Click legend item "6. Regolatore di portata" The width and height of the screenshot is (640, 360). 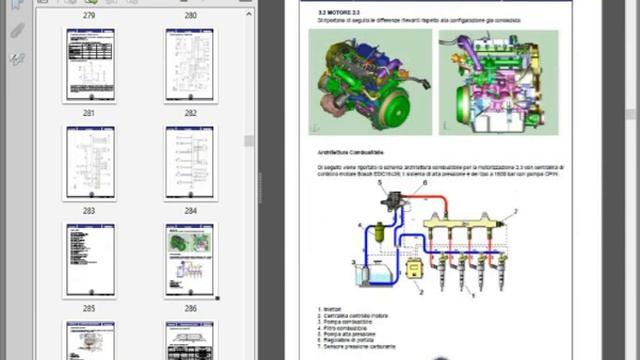(x=346, y=340)
